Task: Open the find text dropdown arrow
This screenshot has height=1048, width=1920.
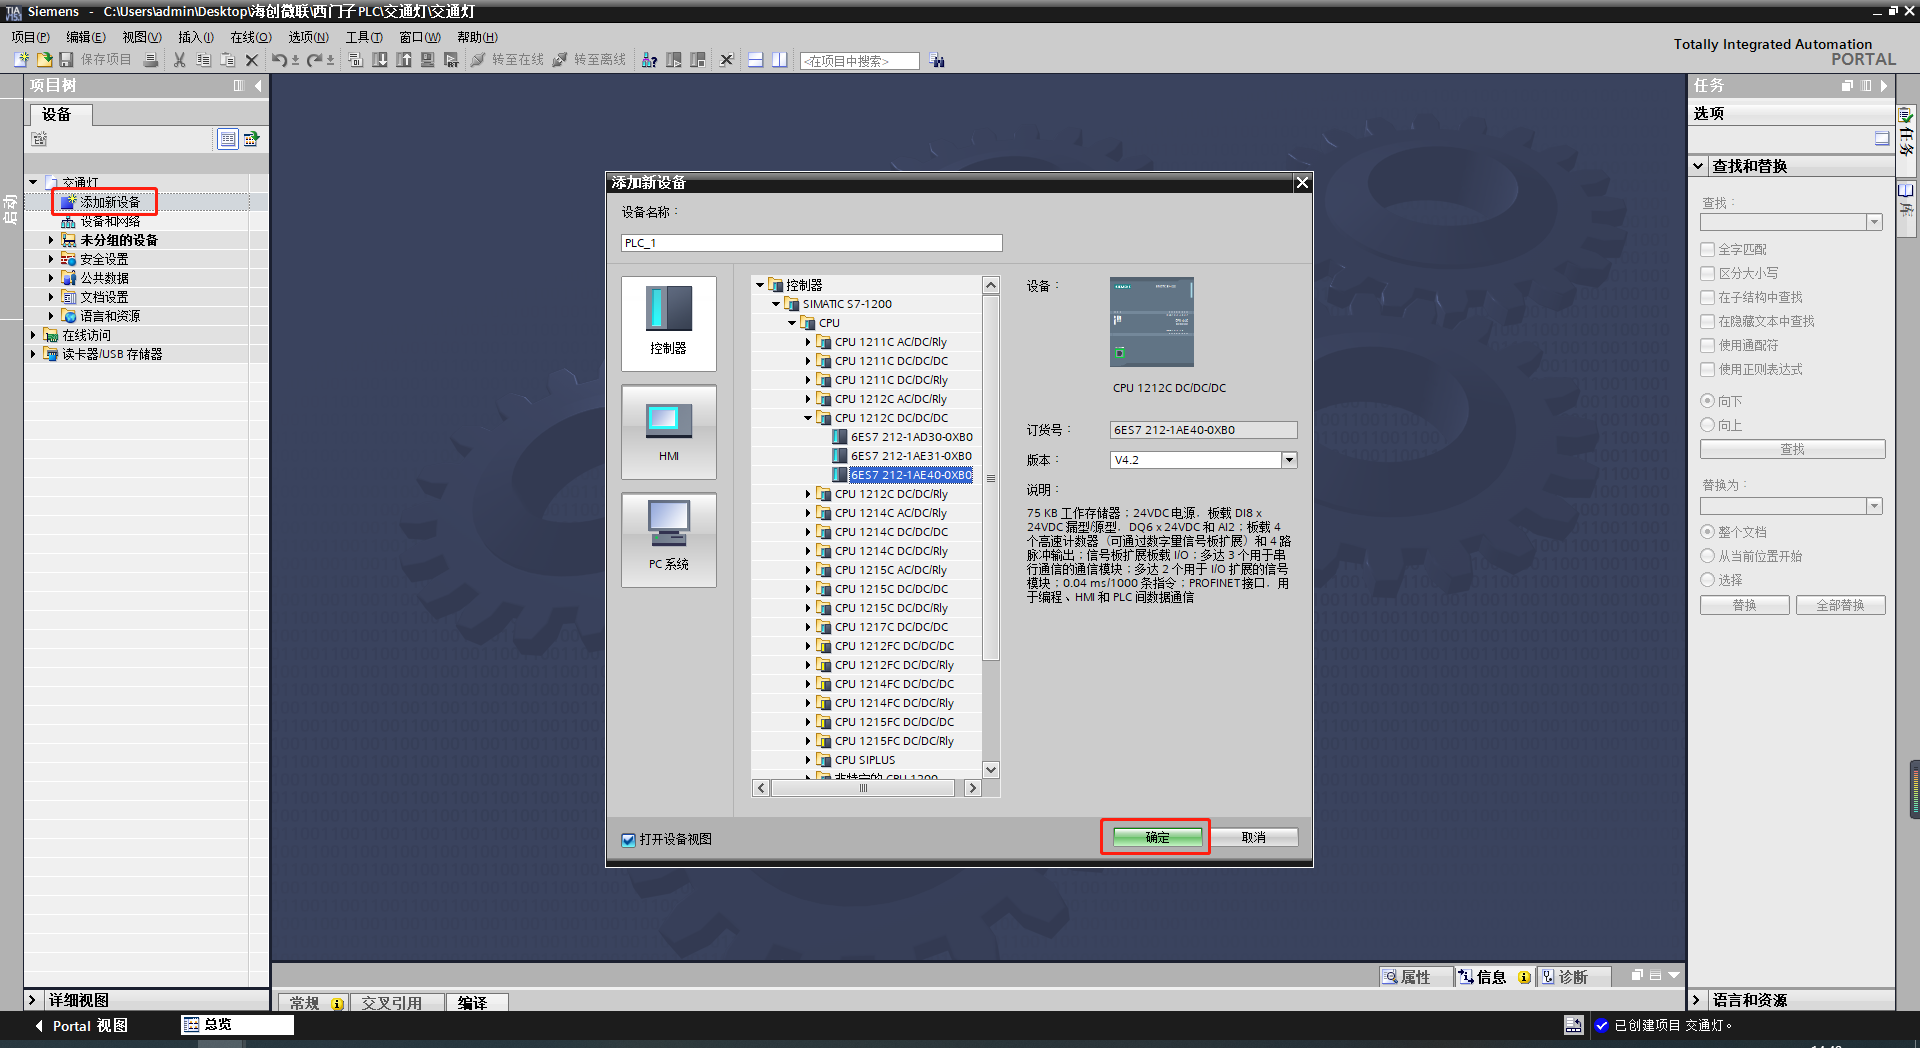Action: point(1875,222)
